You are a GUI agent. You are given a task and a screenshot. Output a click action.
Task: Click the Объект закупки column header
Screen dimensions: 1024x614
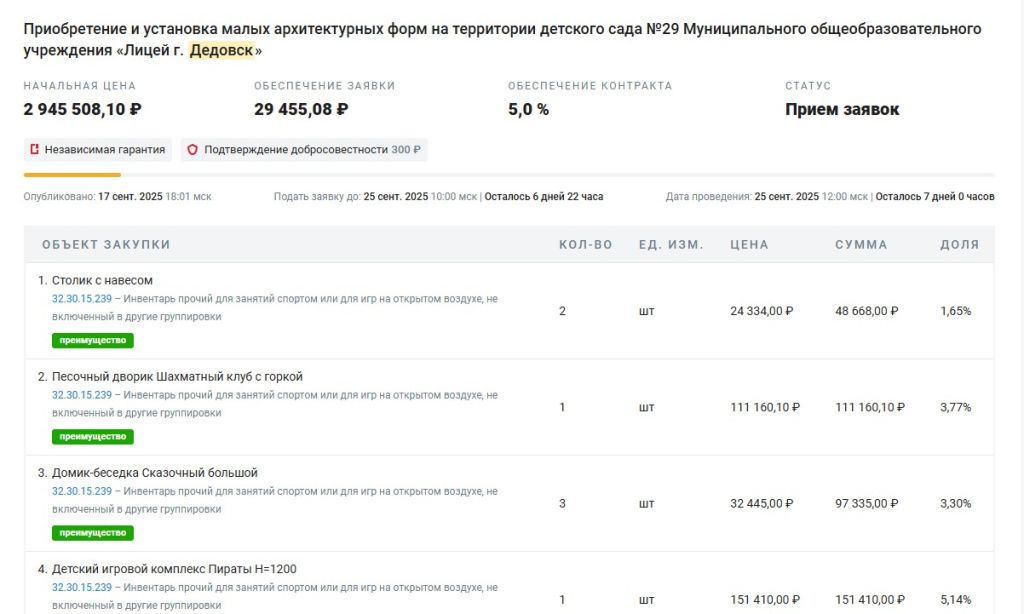[x=106, y=245]
